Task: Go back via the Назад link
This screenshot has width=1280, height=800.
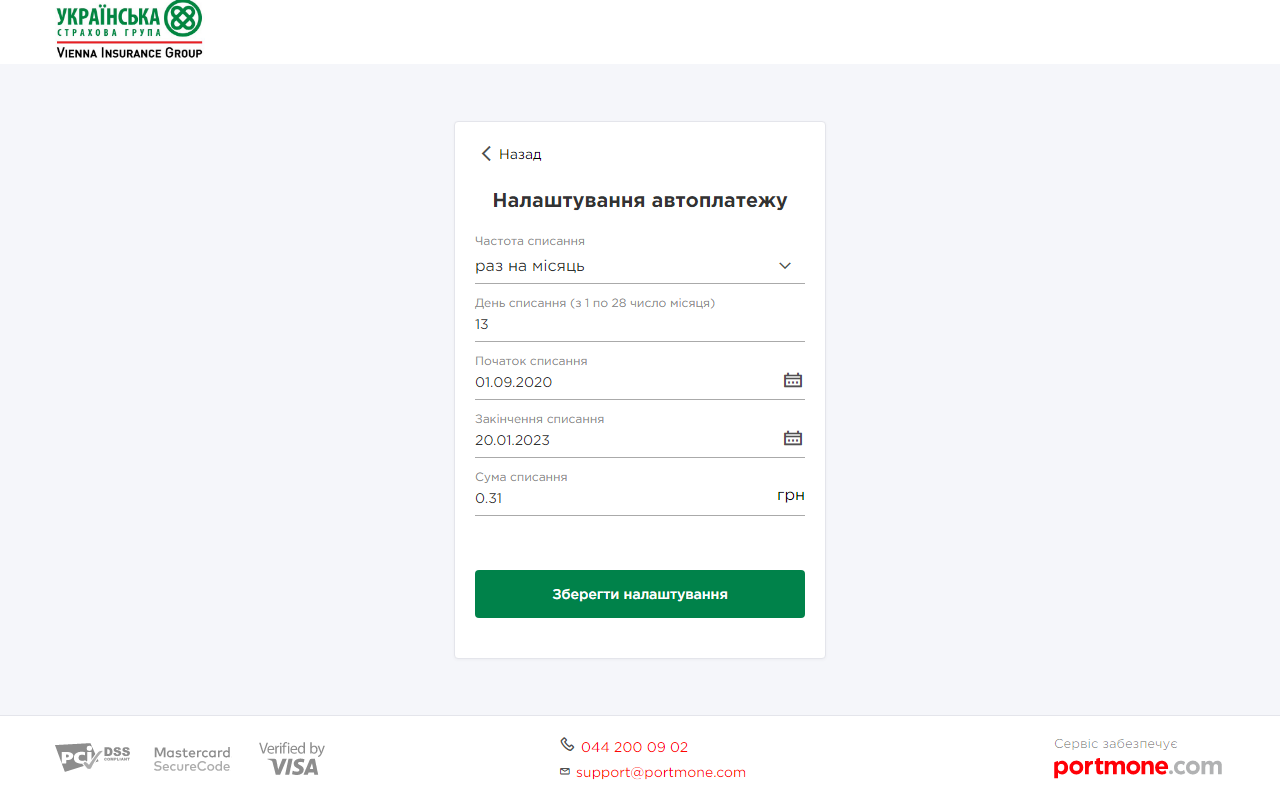Action: tap(520, 154)
